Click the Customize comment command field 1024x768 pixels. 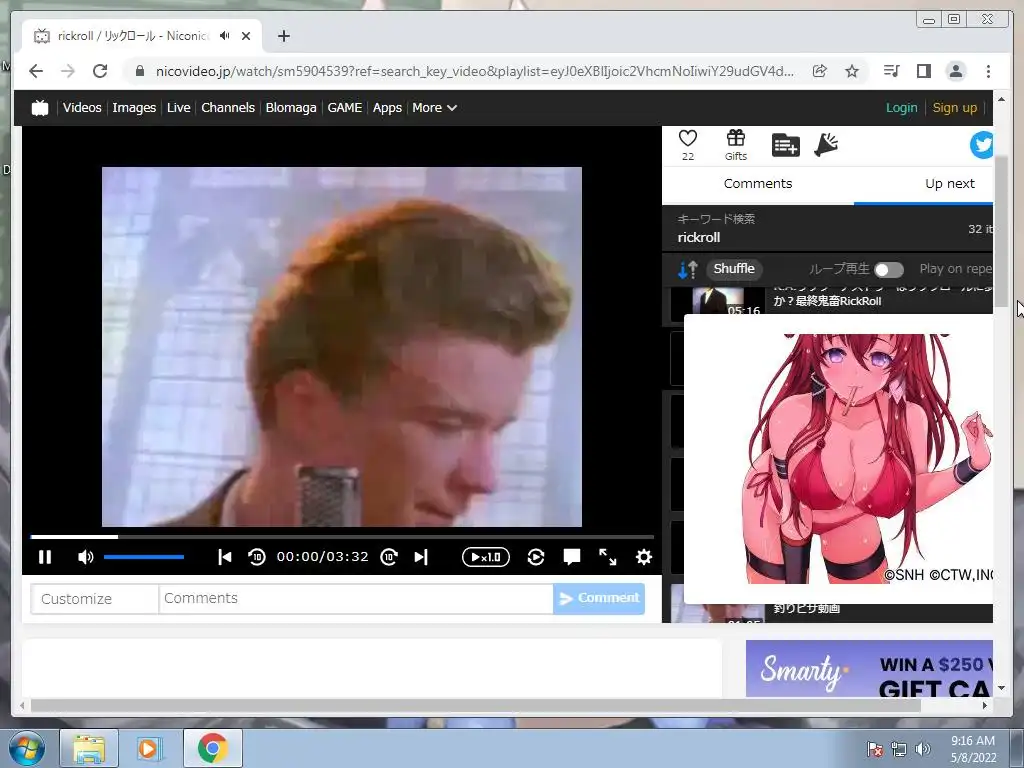tap(95, 599)
